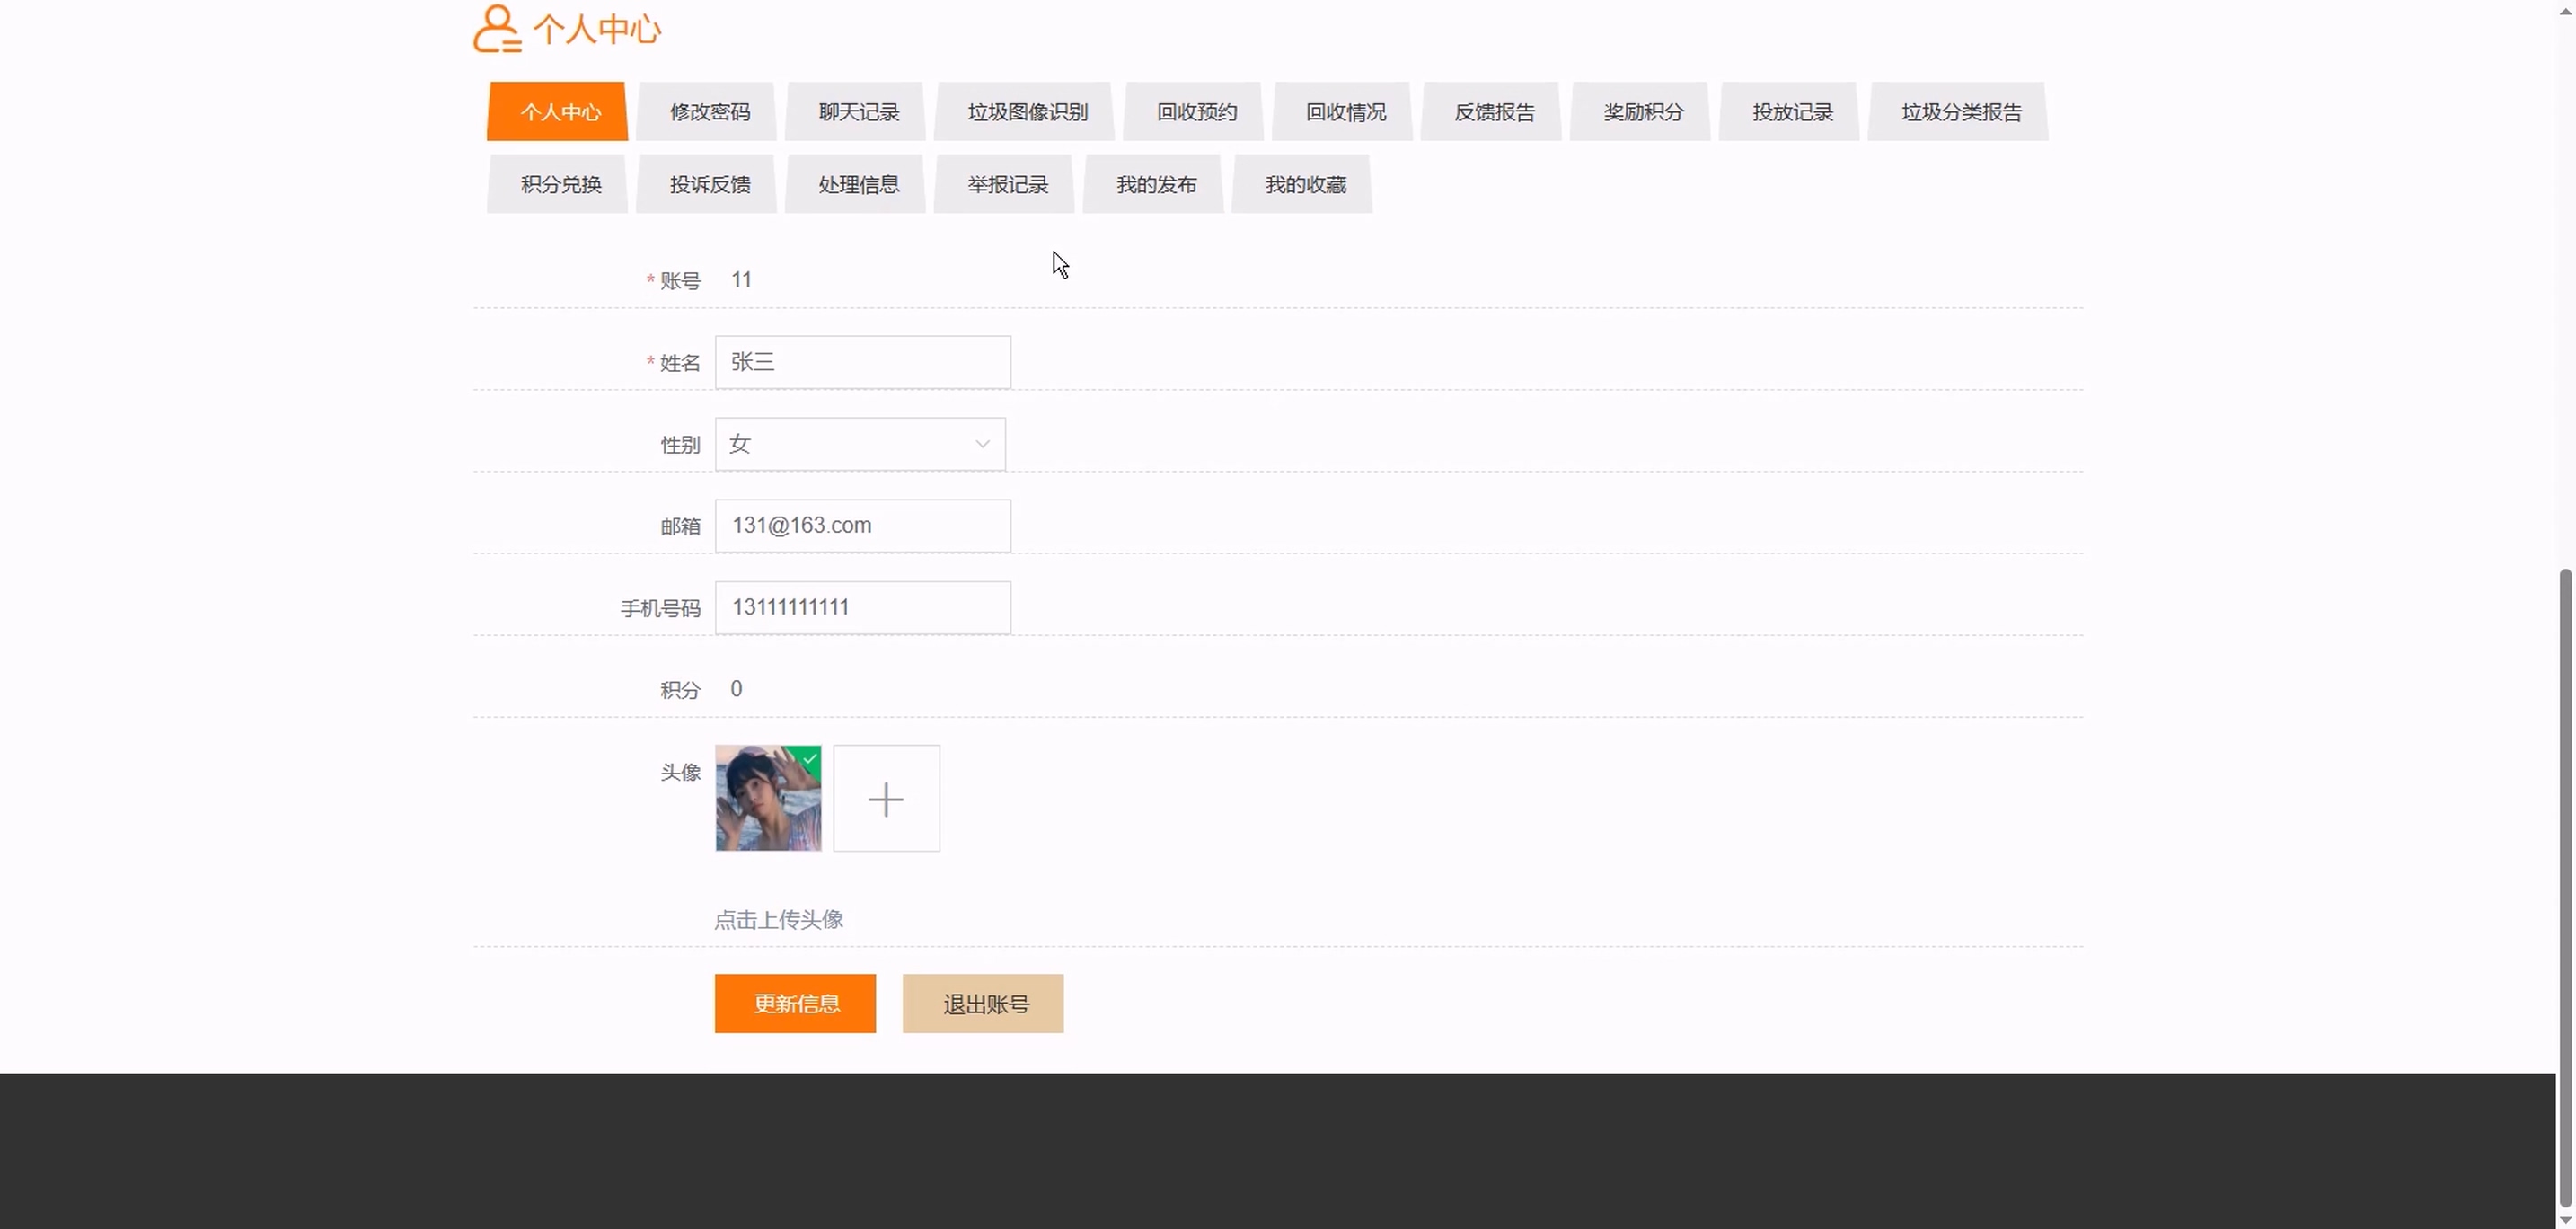2576x1229 pixels.
Task: Select the 回收预约 tab
Action: coord(1196,112)
